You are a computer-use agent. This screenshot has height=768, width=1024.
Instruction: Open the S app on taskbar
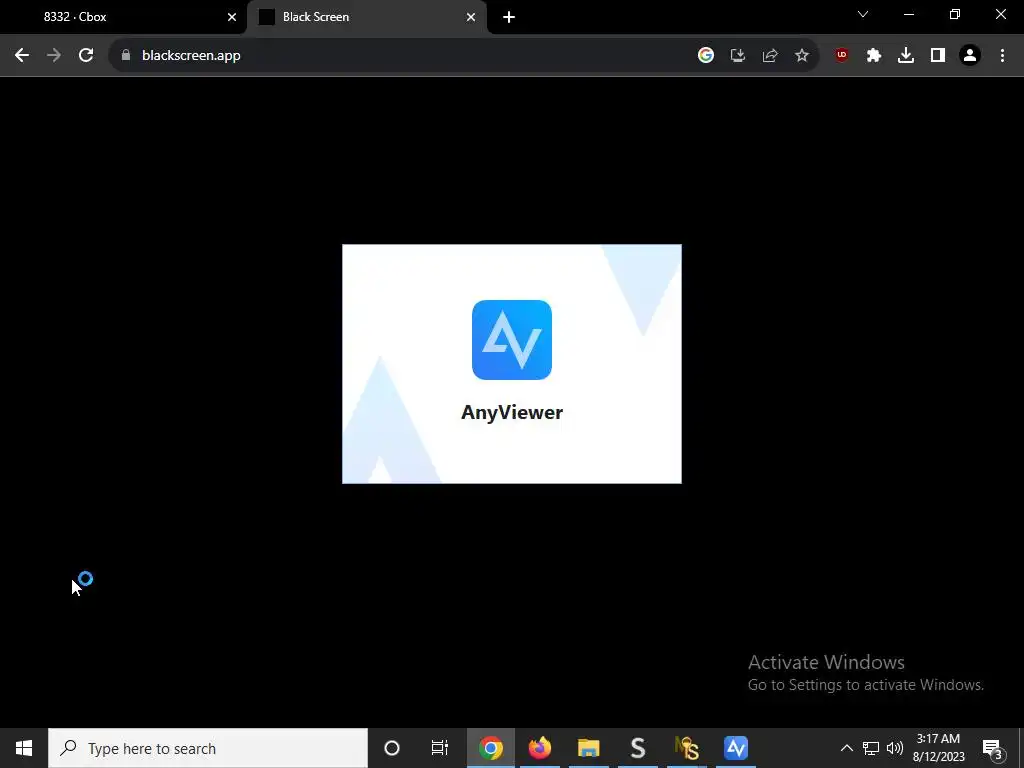click(637, 748)
